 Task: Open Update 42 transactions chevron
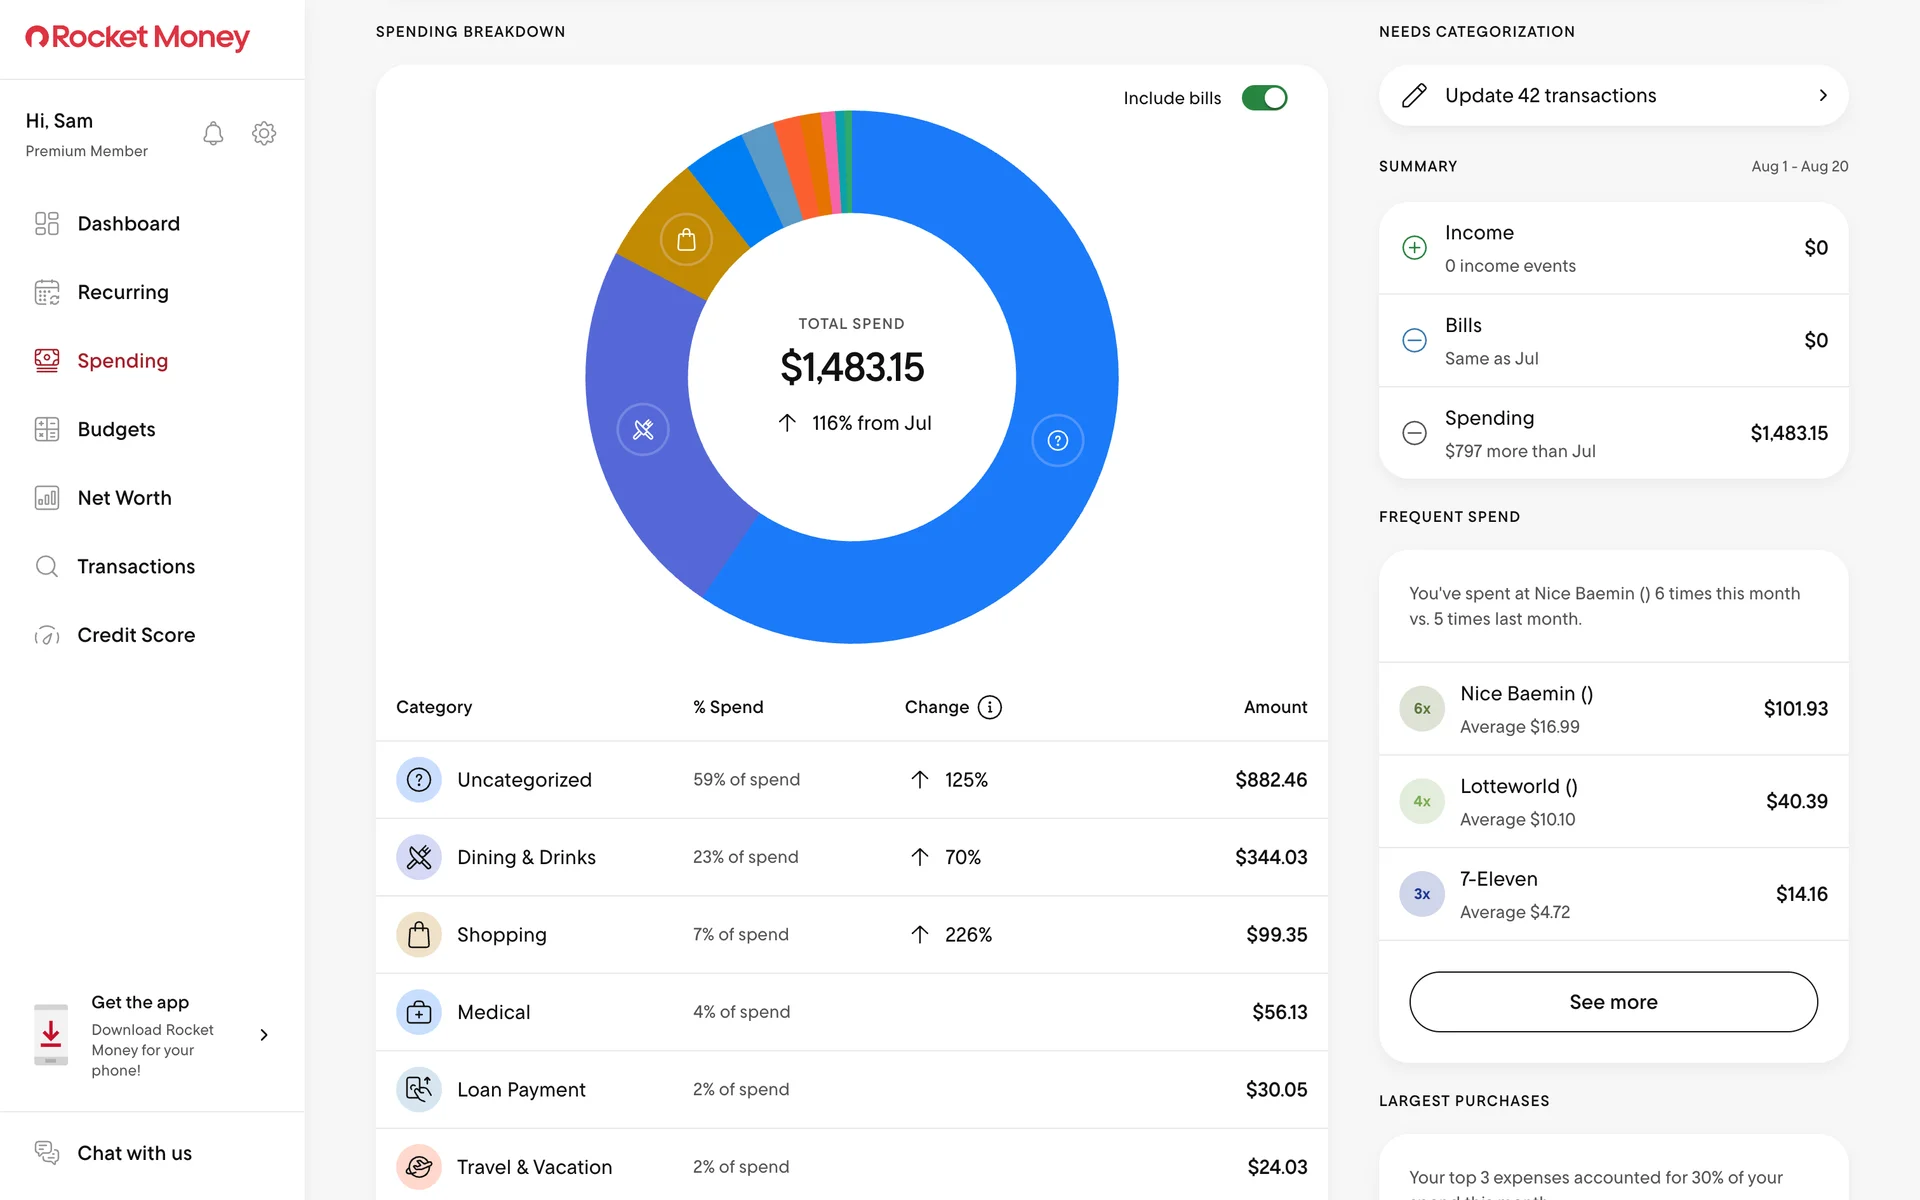coord(1822,96)
